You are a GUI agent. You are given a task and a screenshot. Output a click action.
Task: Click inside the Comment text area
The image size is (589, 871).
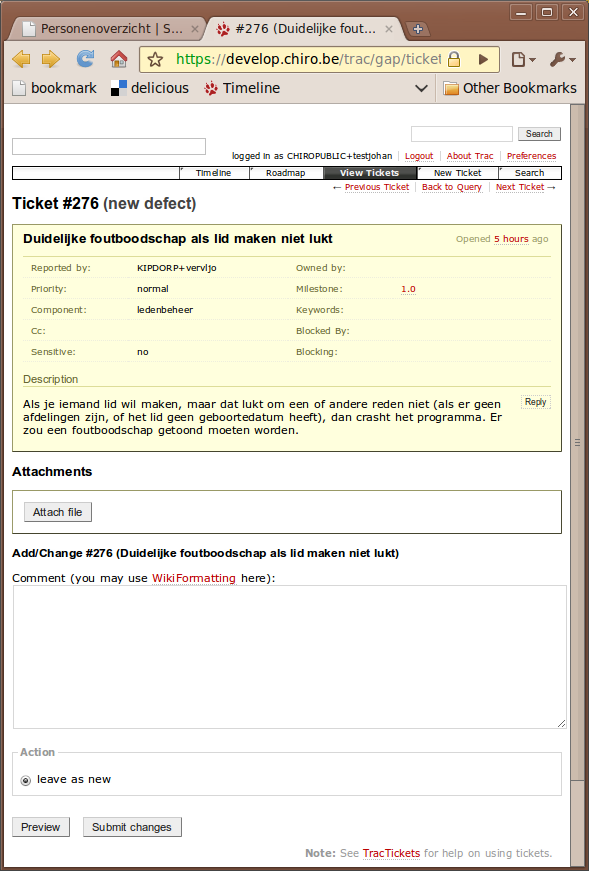coord(289,657)
